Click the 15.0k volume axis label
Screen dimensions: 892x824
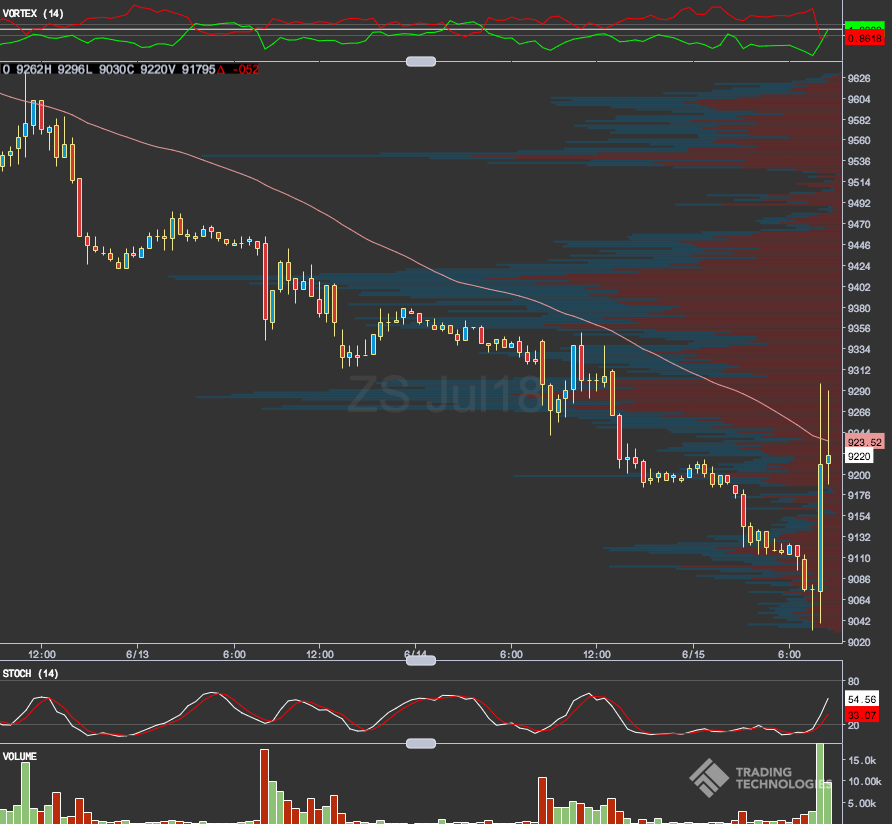pos(862,761)
